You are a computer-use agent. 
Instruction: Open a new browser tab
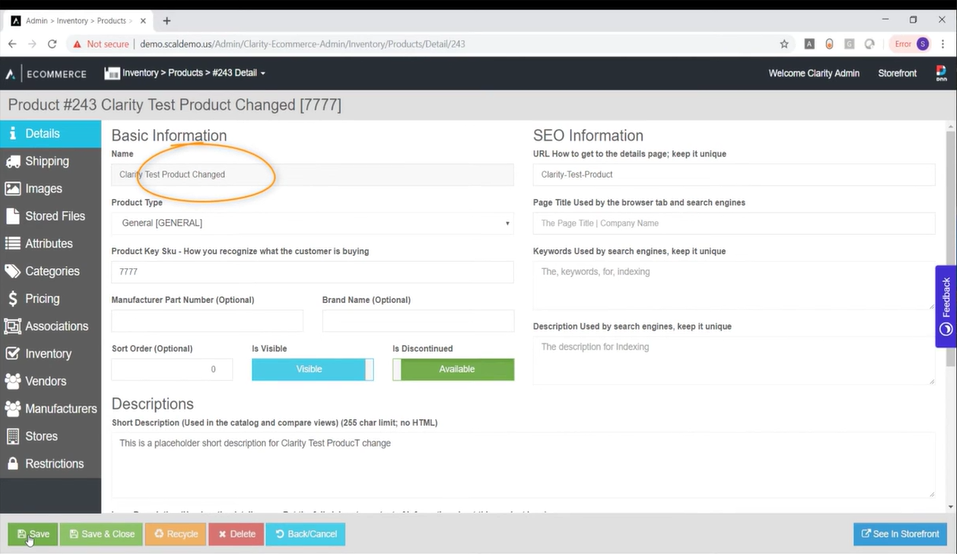pyautogui.click(x=167, y=21)
